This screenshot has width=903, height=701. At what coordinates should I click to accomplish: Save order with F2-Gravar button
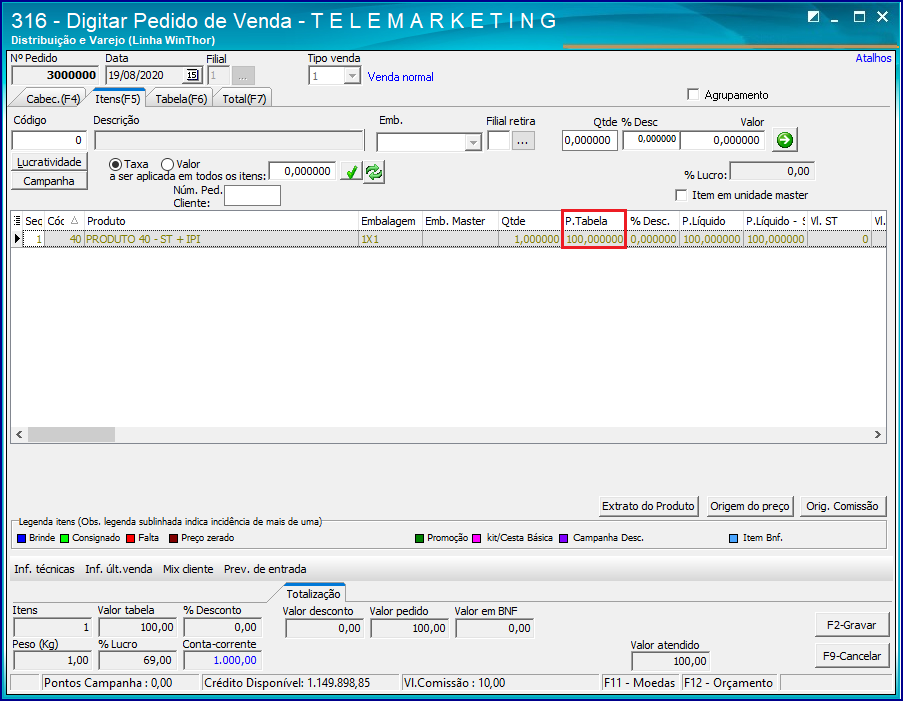[x=851, y=625]
